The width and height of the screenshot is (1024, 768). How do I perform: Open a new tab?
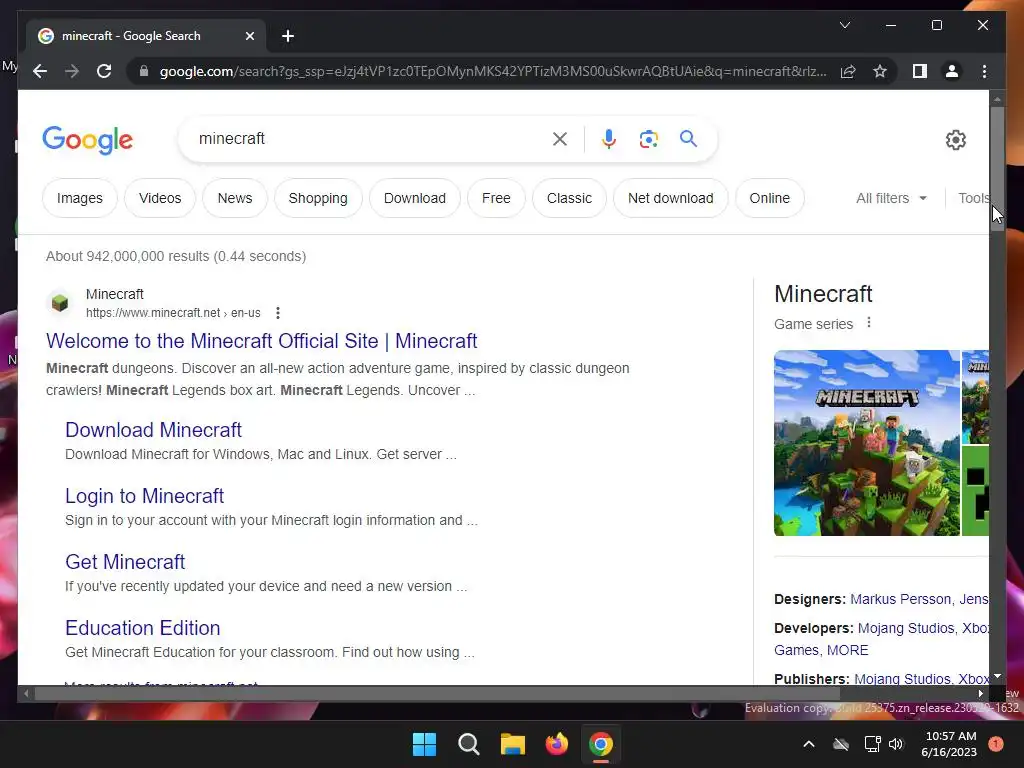(x=288, y=36)
